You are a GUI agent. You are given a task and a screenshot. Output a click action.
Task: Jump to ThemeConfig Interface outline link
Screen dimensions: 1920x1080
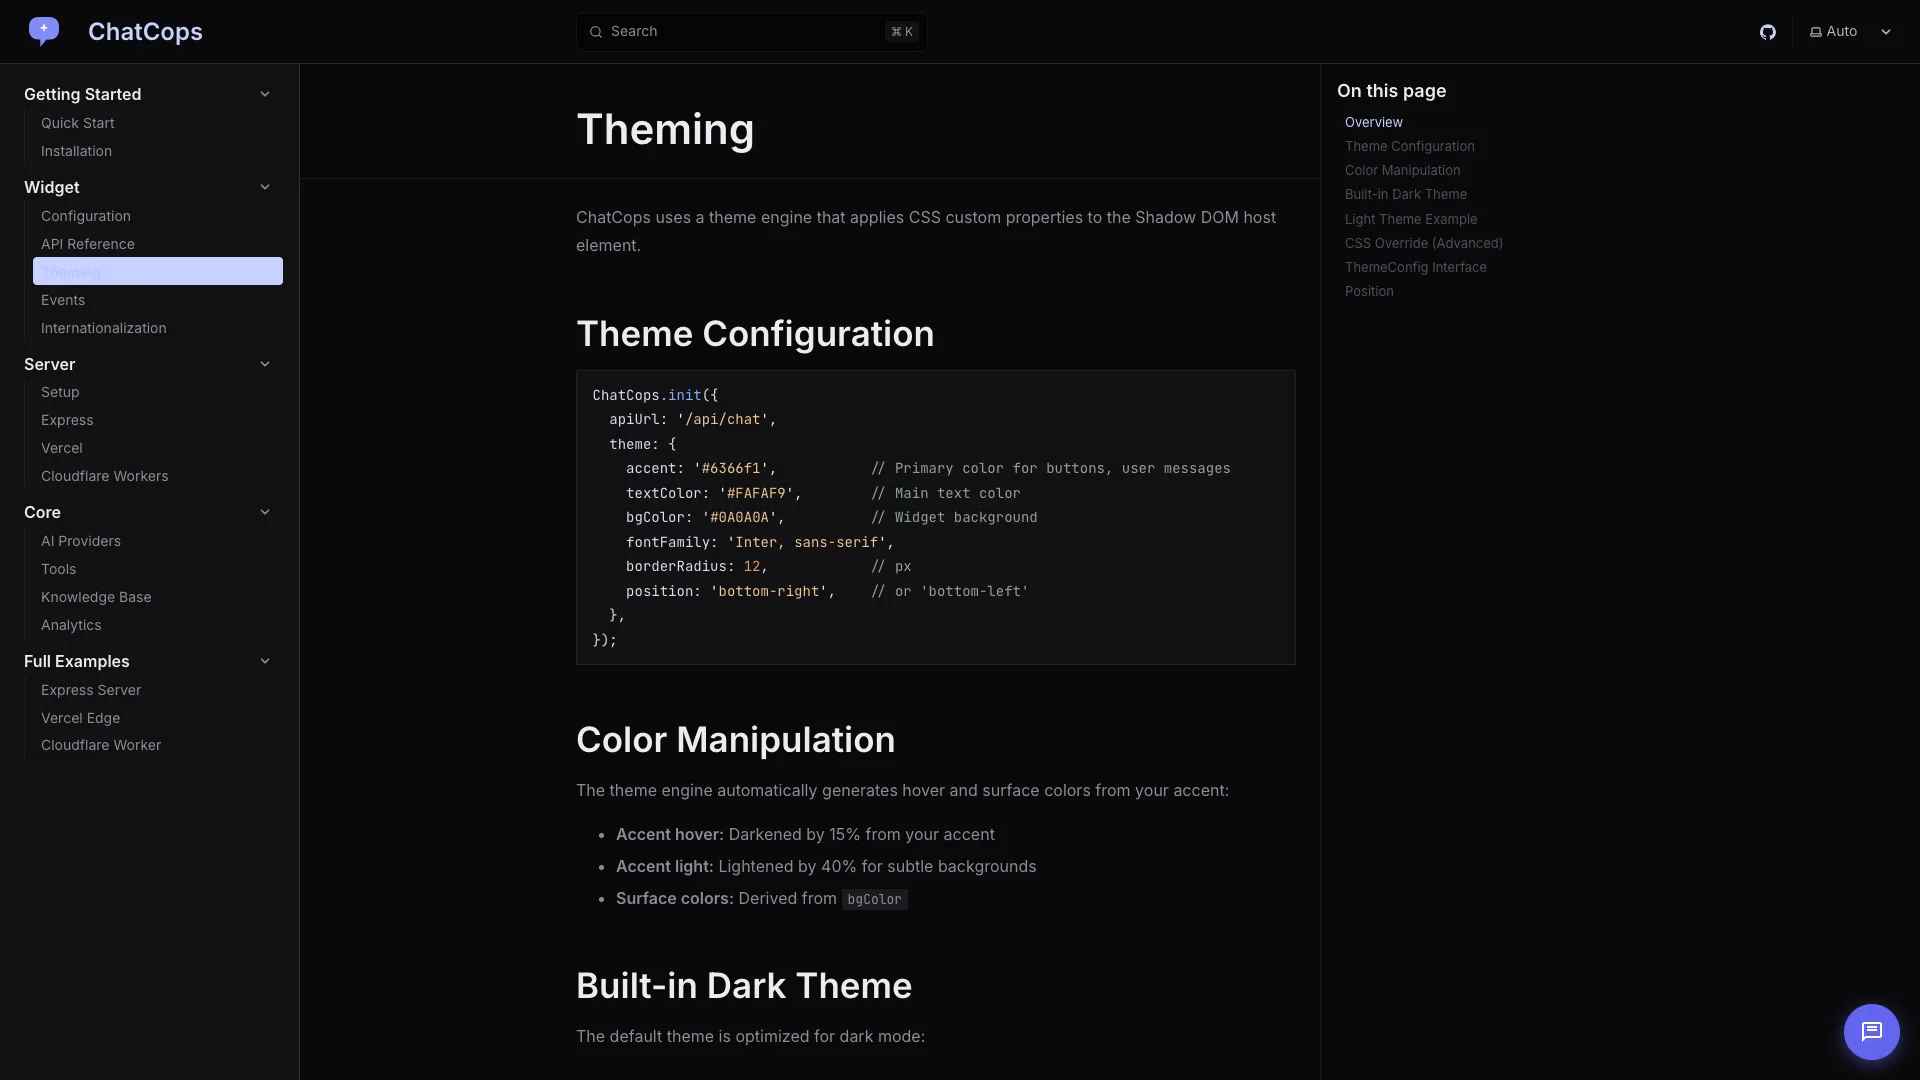[1416, 267]
